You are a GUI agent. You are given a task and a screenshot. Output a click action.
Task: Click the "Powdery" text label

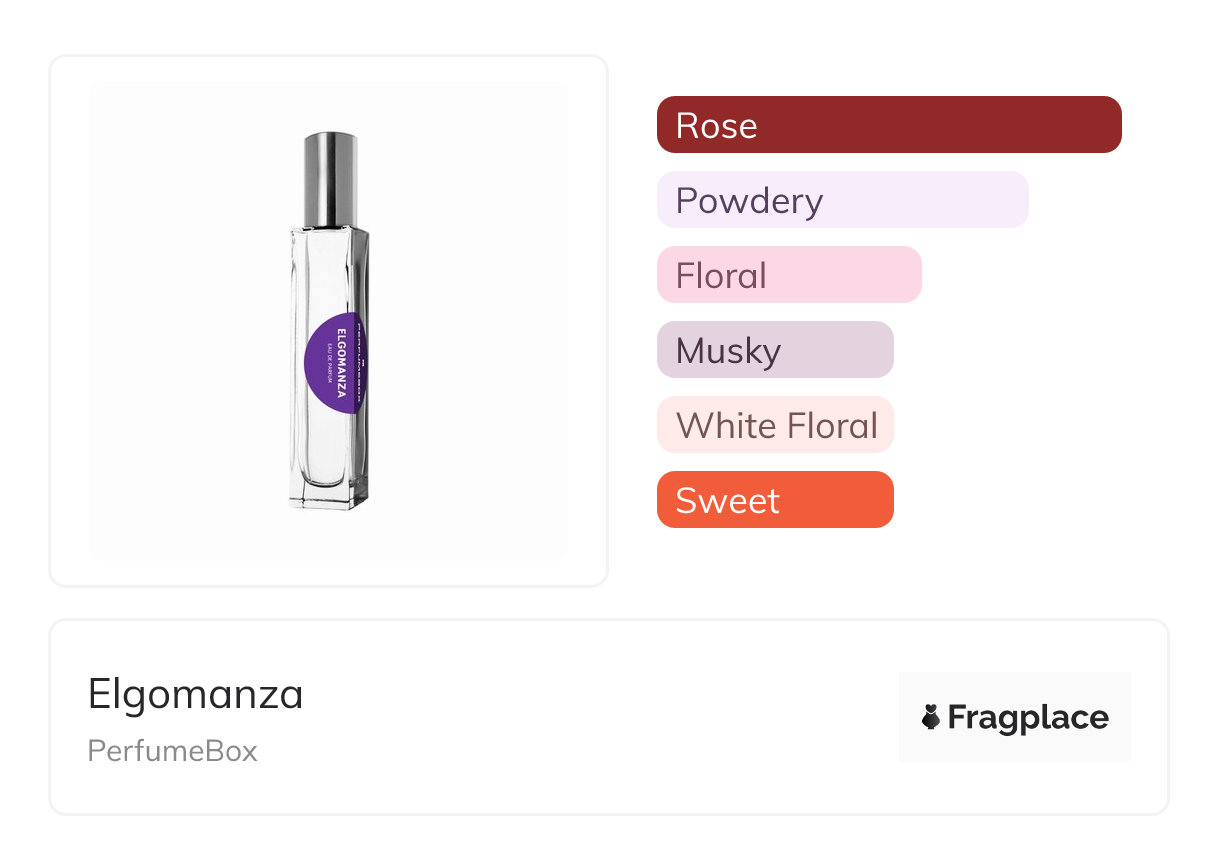[749, 201]
